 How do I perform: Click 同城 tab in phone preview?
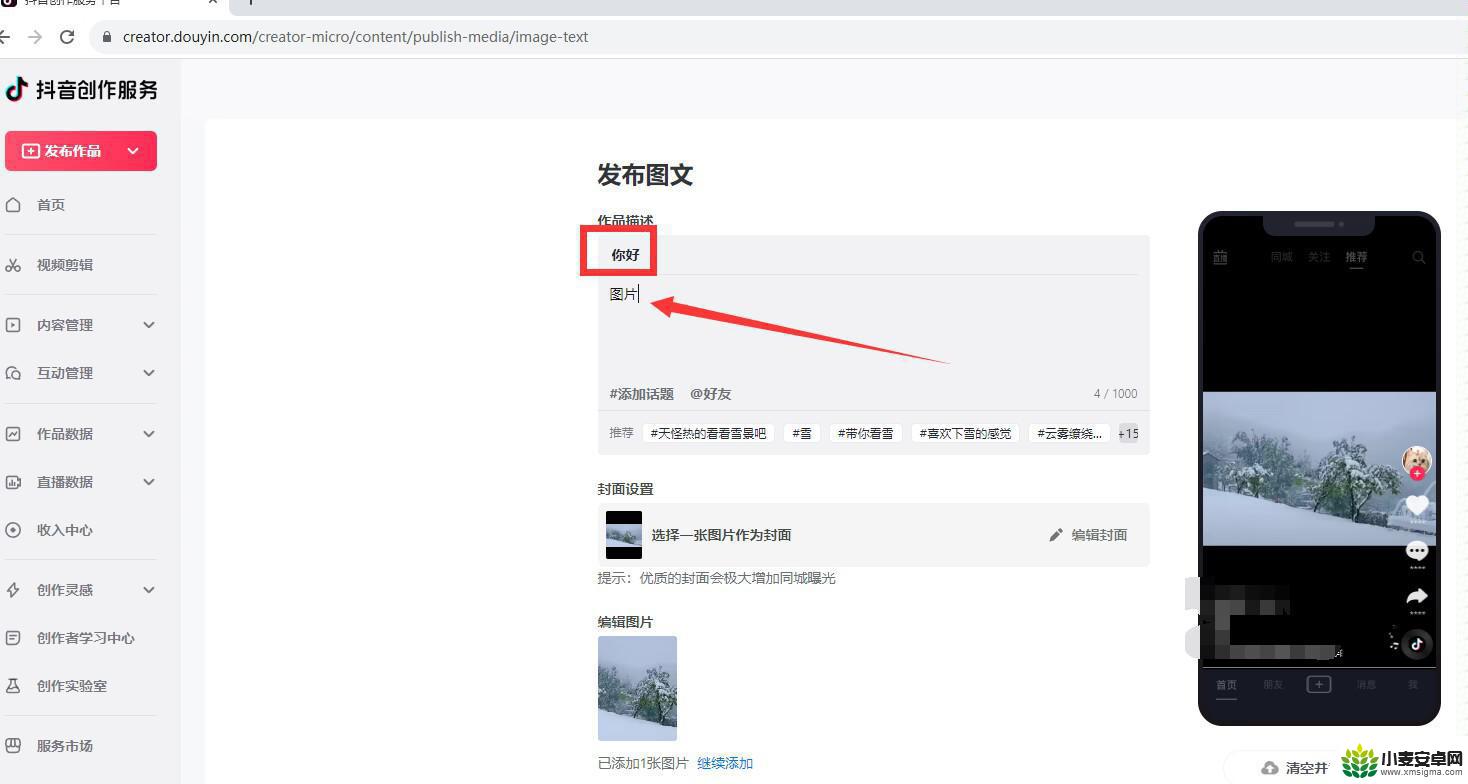click(x=1282, y=257)
